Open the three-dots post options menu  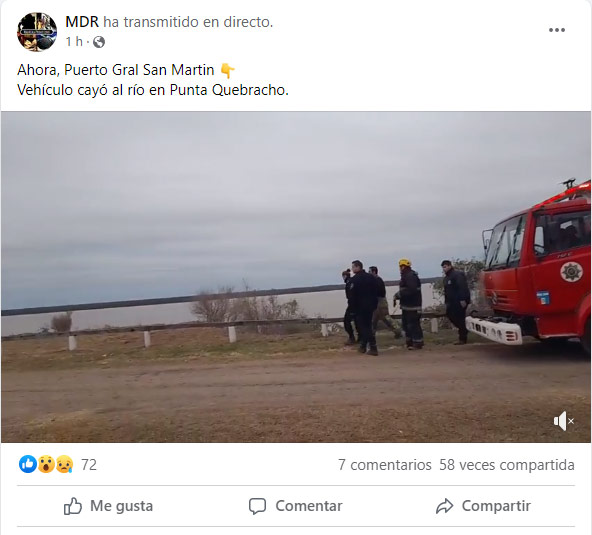point(557,30)
